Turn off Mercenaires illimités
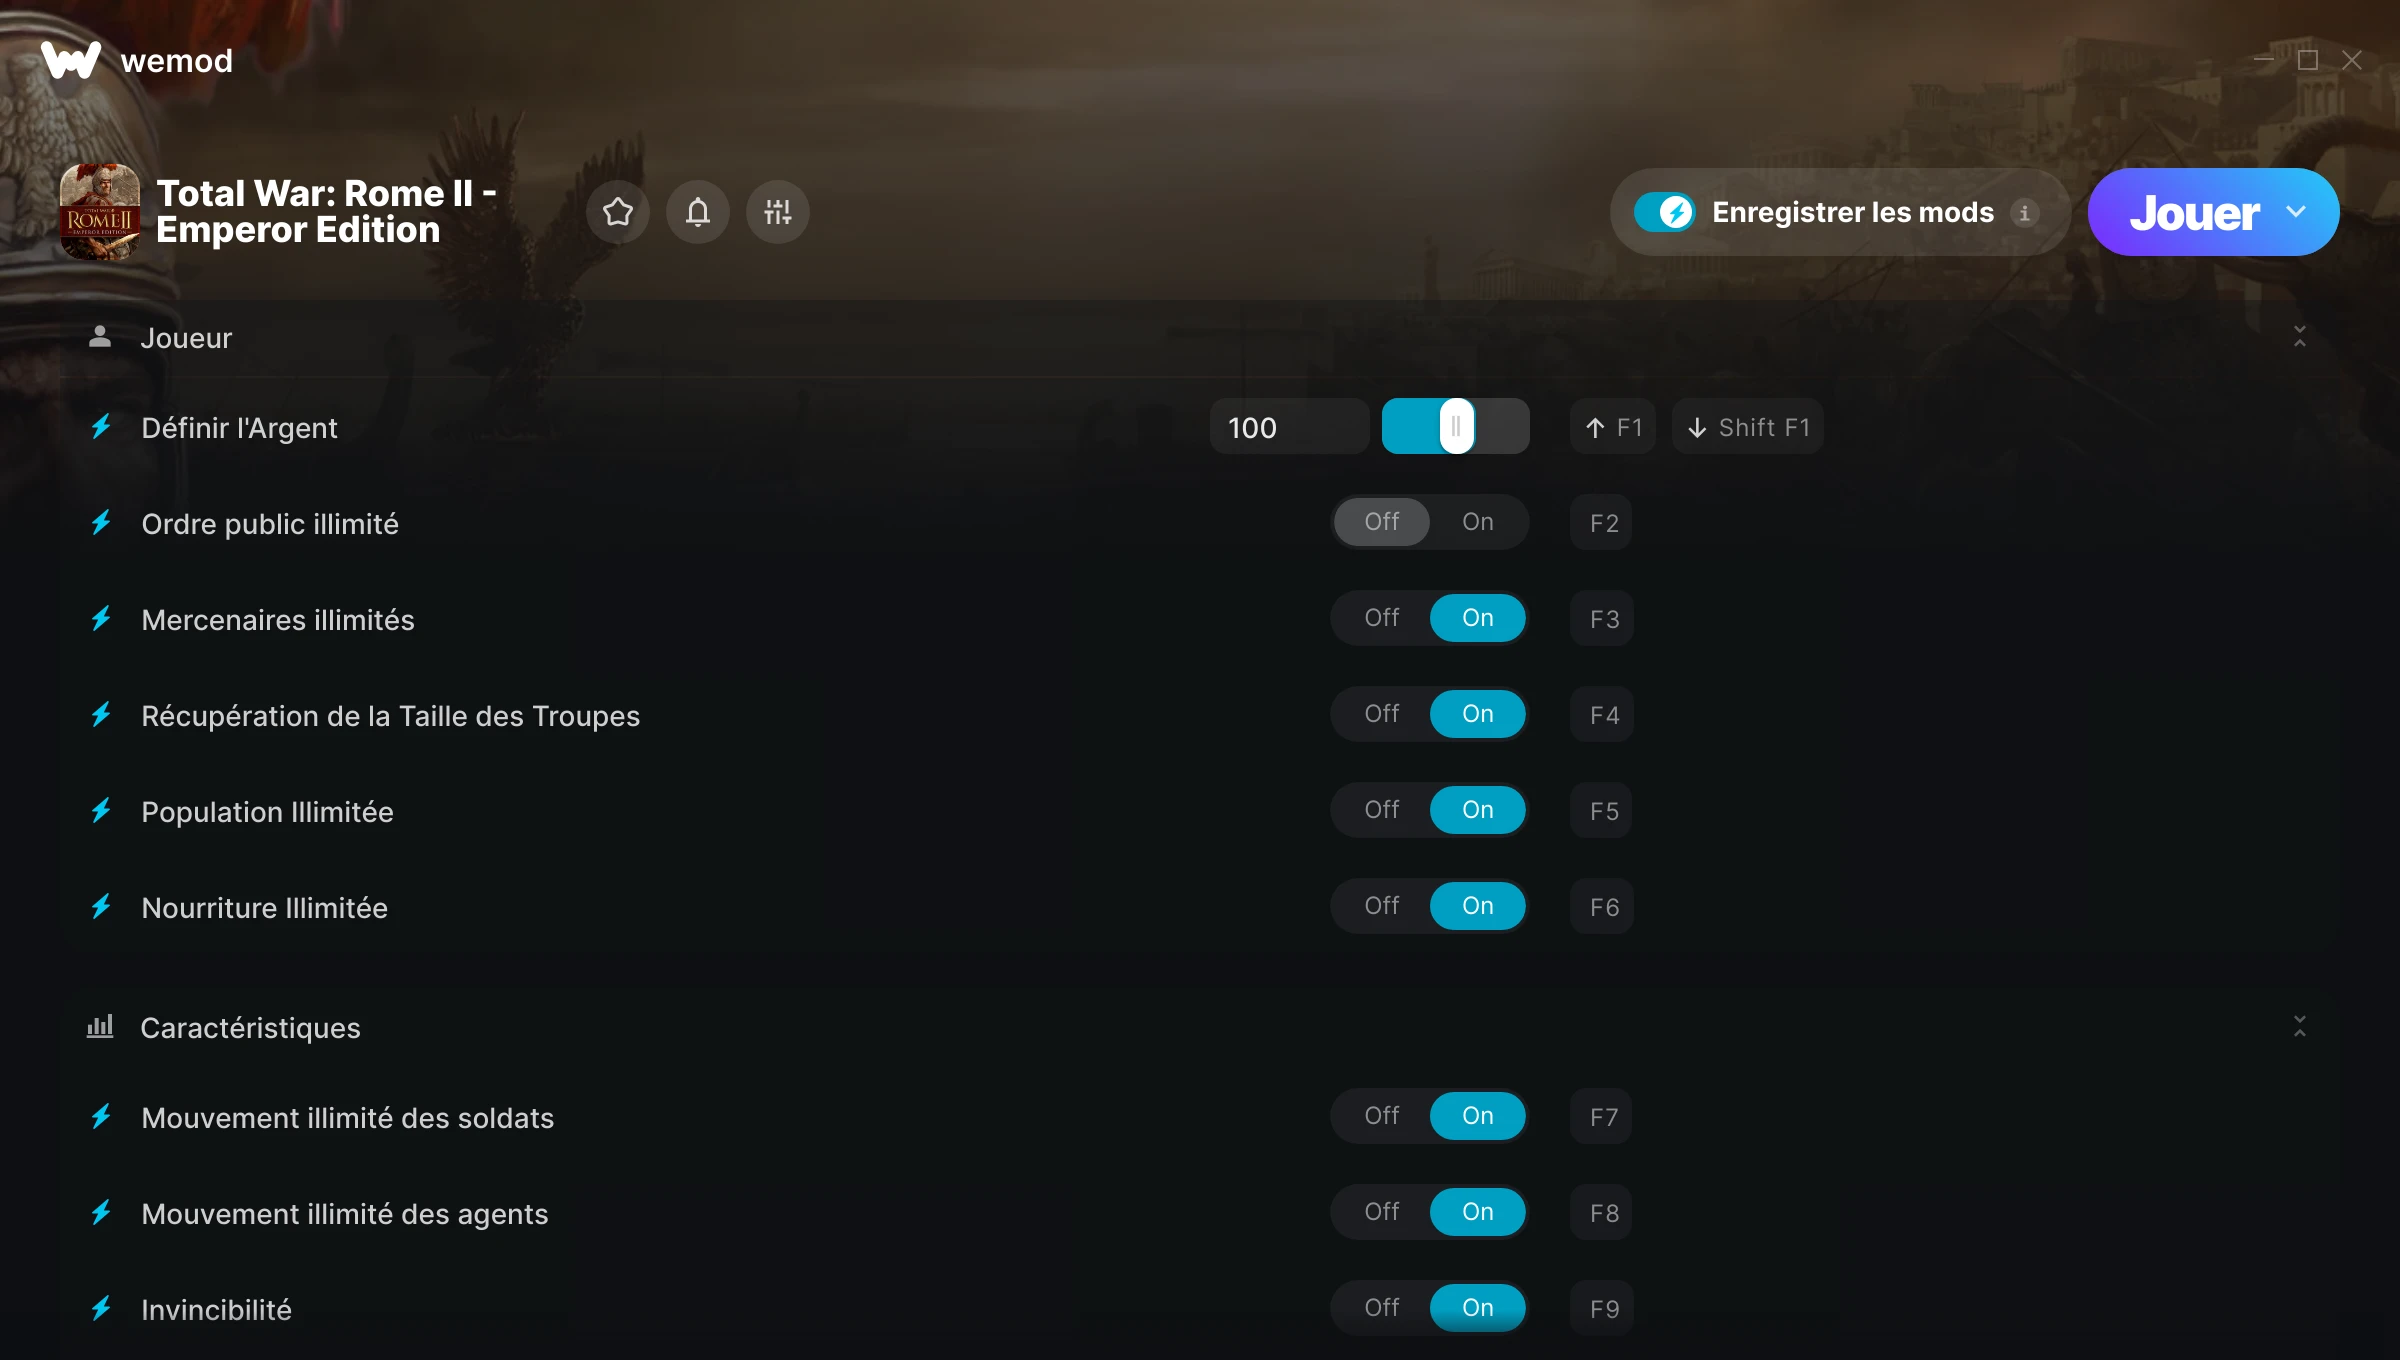This screenshot has width=2400, height=1360. [1382, 618]
